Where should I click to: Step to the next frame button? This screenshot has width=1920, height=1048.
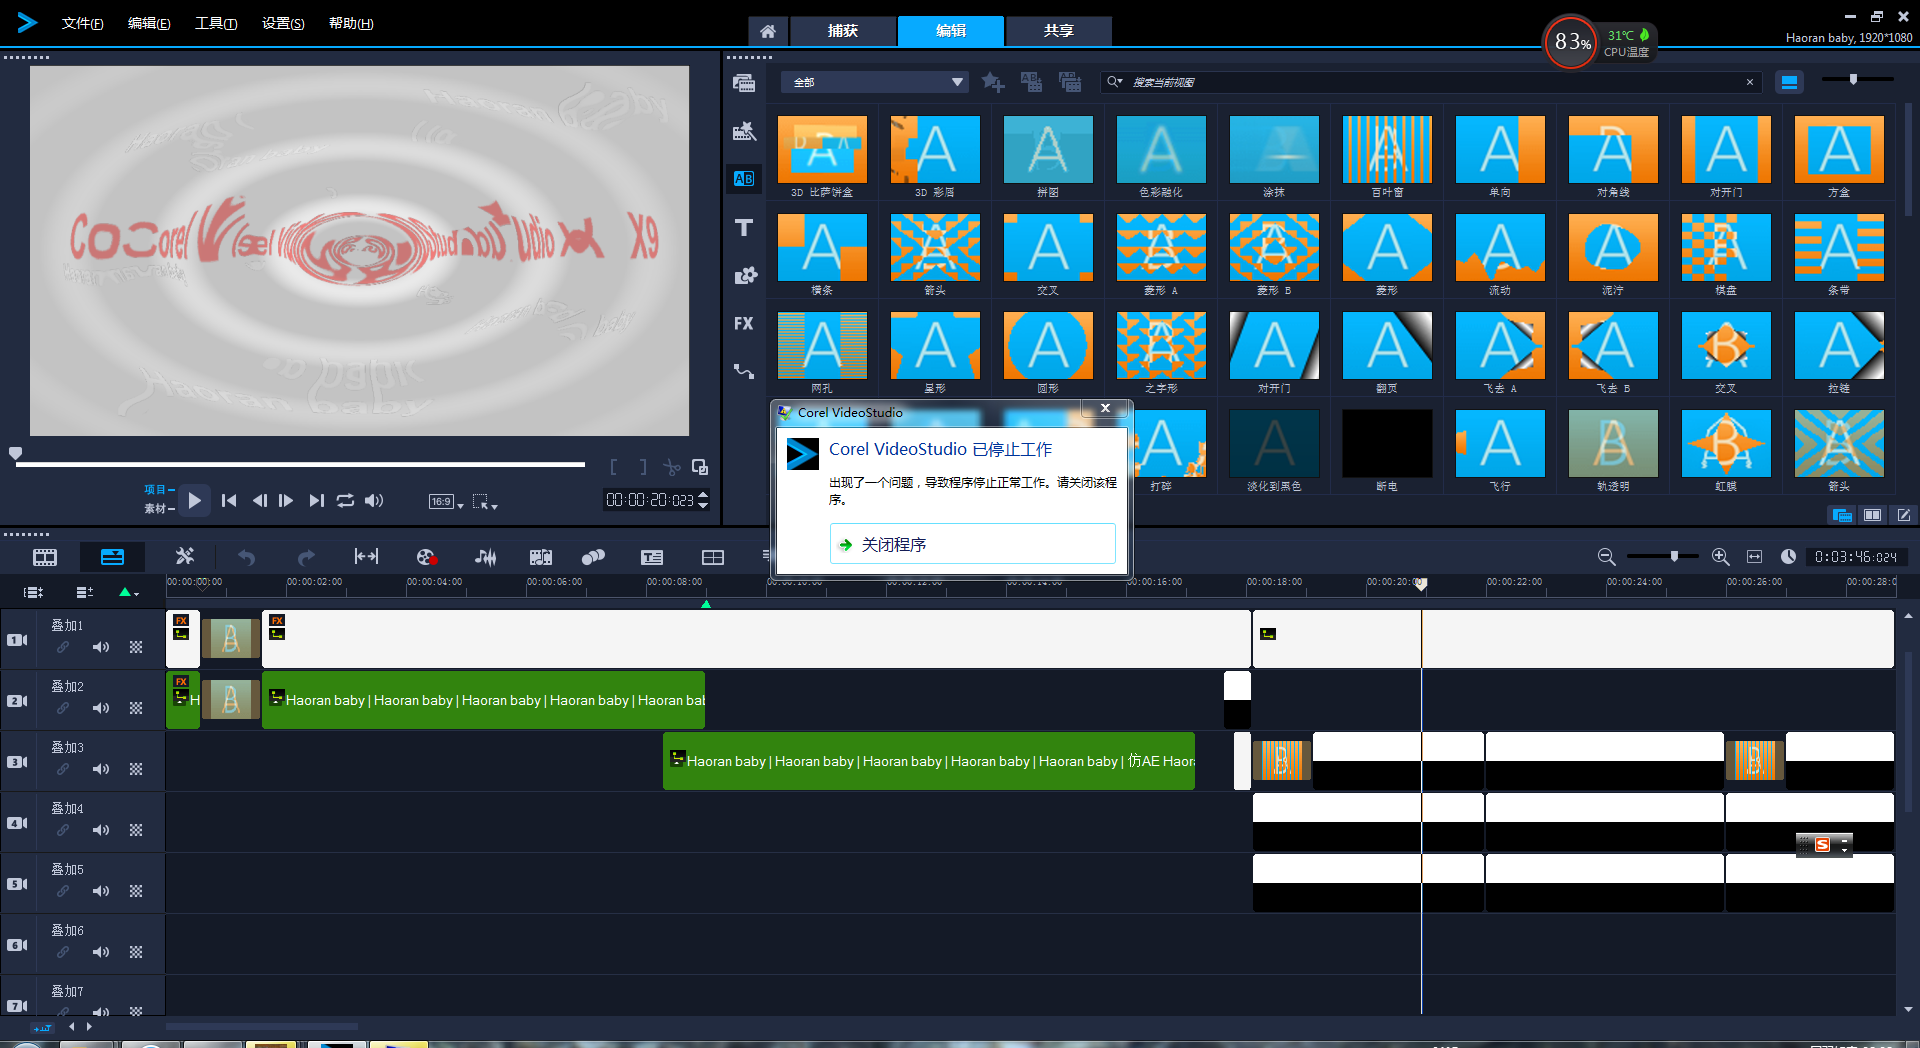[x=286, y=500]
